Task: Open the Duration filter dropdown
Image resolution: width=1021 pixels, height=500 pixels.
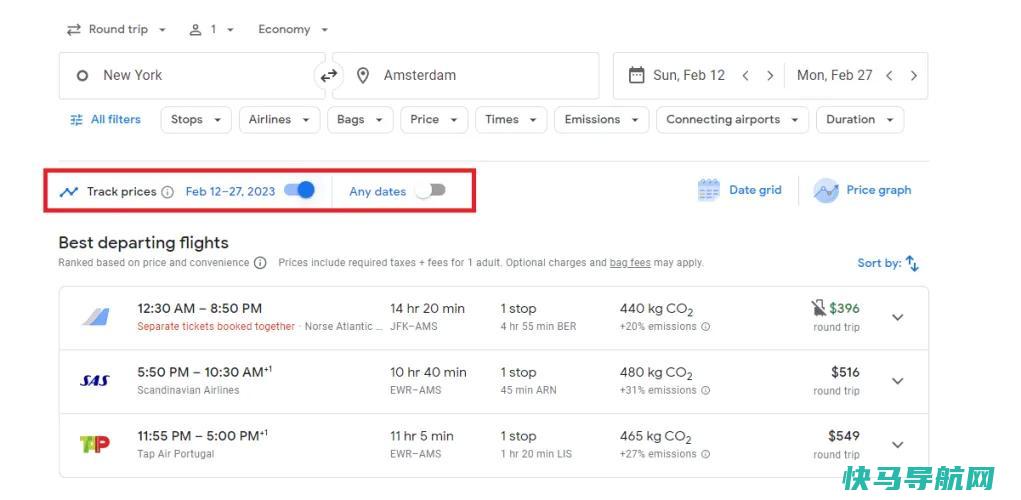Action: 860,120
